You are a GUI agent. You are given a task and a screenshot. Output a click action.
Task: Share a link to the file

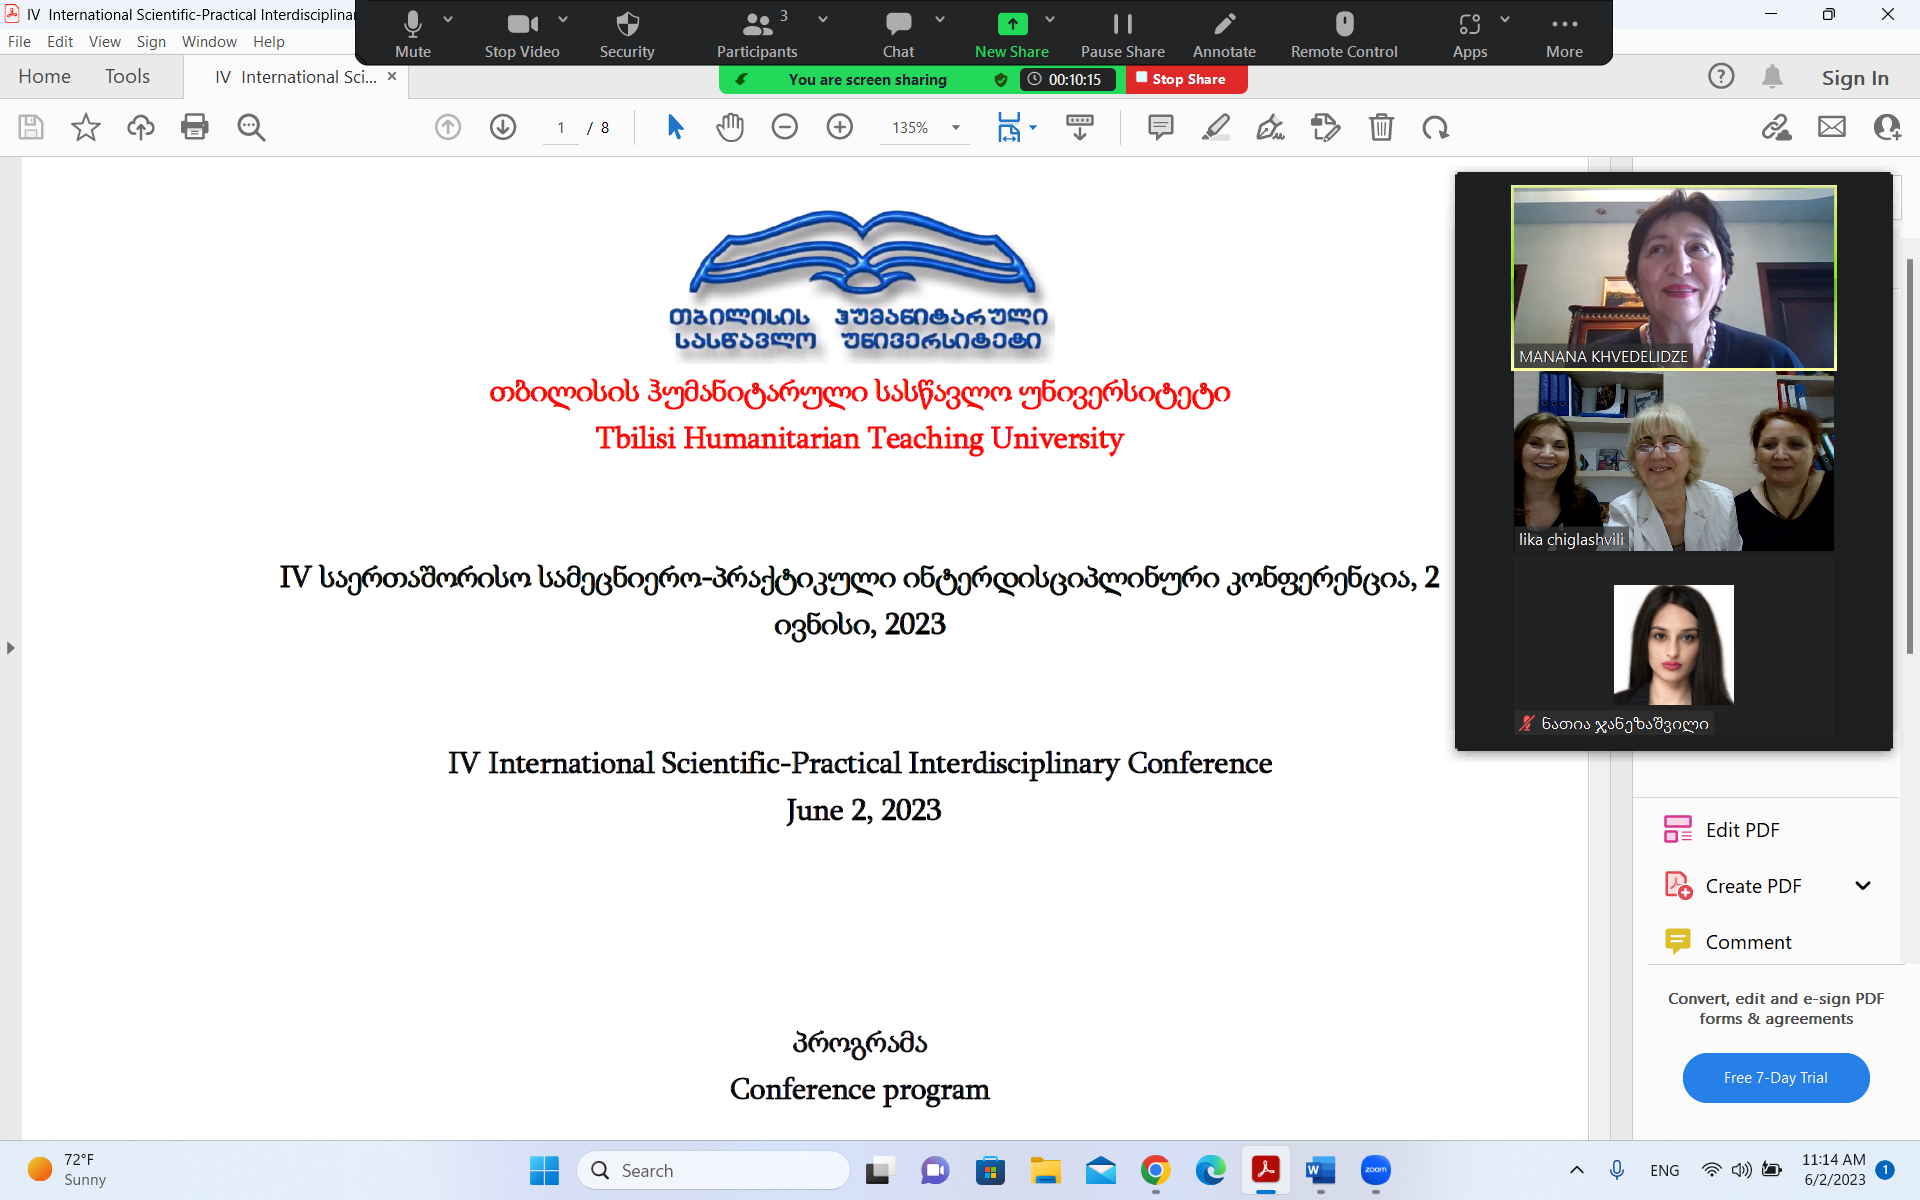(x=1776, y=127)
